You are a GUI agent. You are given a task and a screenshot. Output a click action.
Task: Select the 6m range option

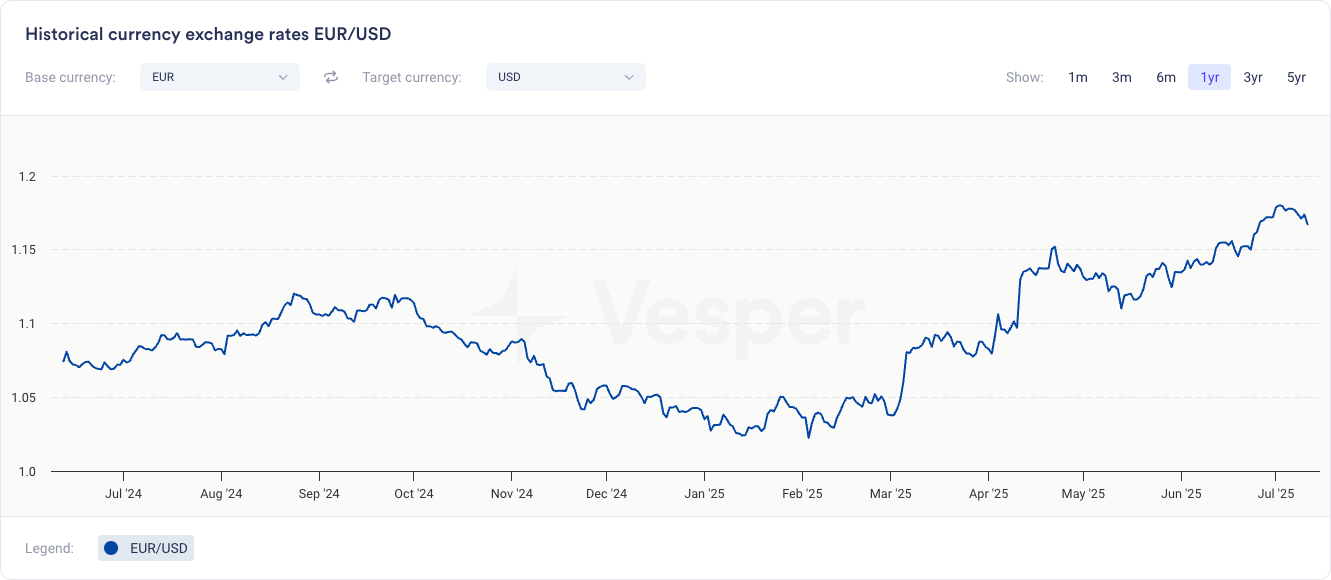(1166, 77)
